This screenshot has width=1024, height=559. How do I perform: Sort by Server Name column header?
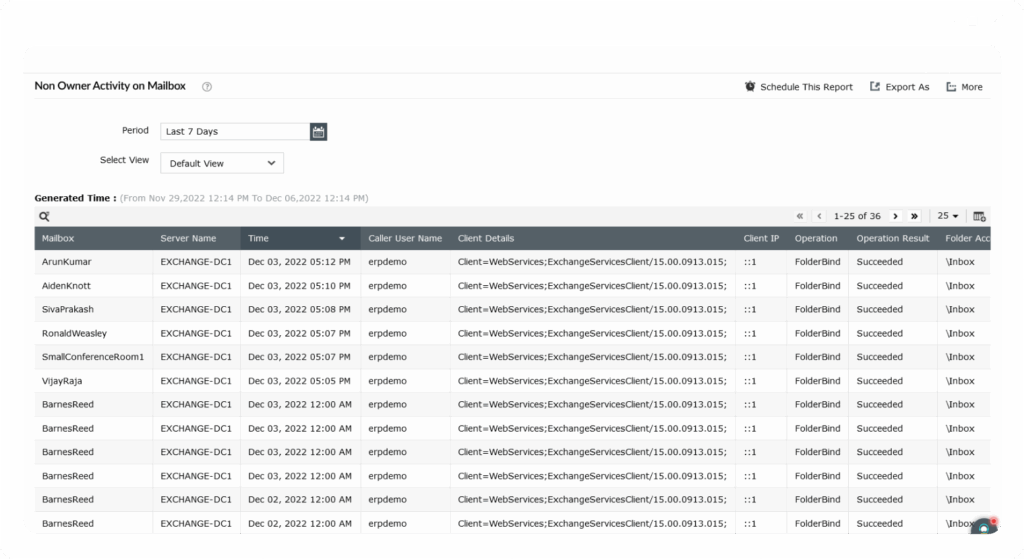tap(188, 238)
